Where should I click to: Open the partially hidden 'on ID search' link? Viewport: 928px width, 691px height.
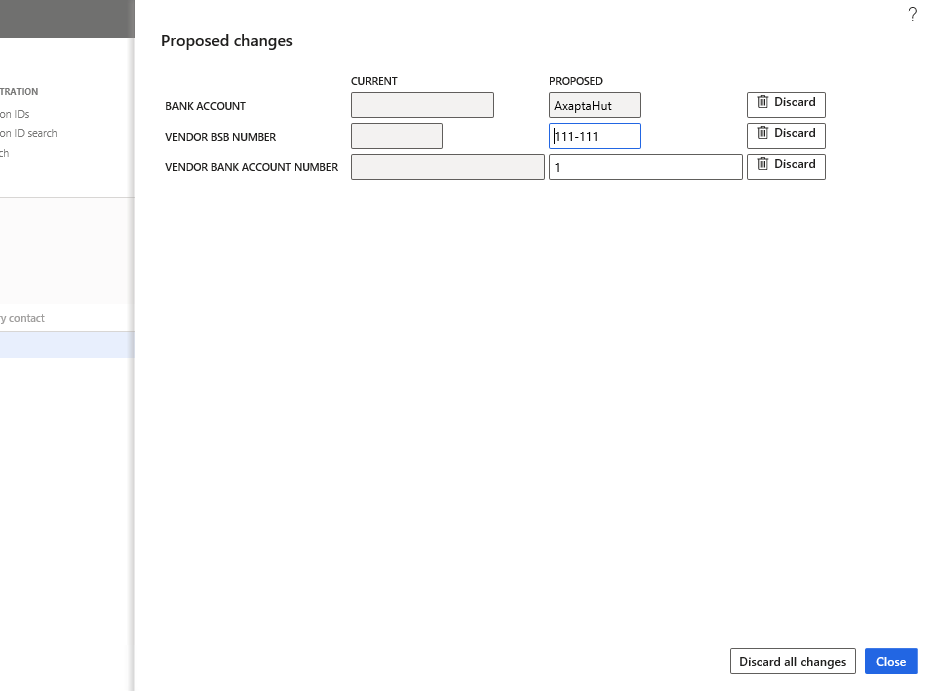pyautogui.click(x=29, y=133)
